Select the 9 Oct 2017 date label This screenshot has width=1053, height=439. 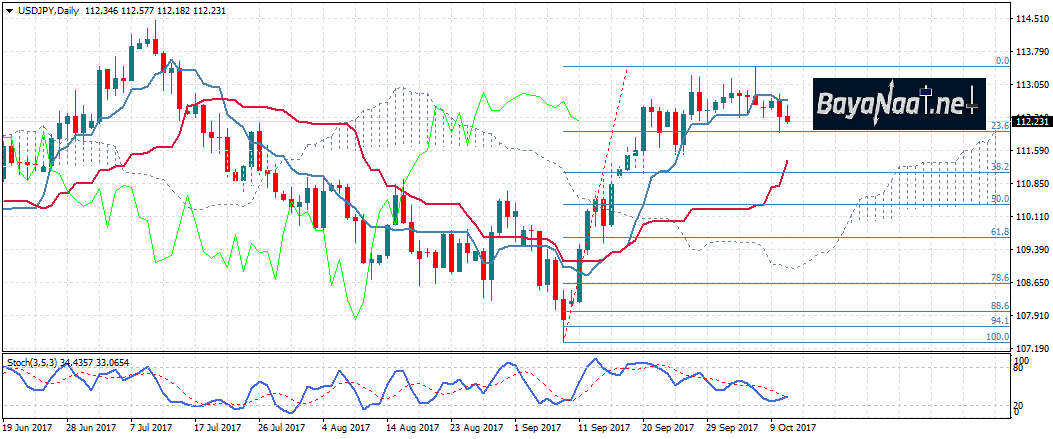pos(791,427)
